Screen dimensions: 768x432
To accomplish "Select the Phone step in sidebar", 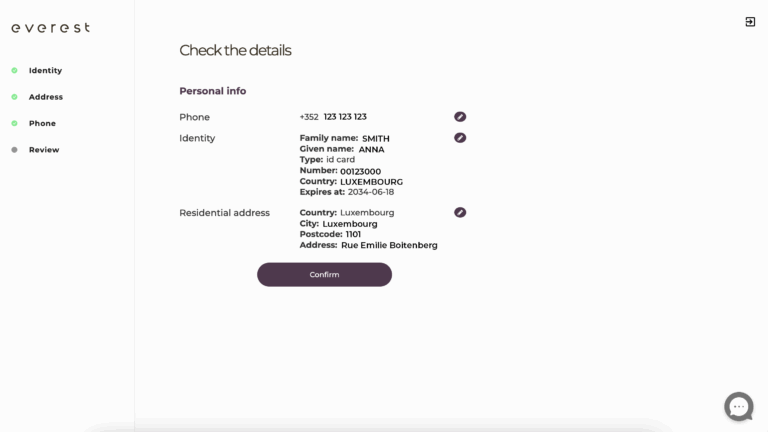I will (42, 124).
